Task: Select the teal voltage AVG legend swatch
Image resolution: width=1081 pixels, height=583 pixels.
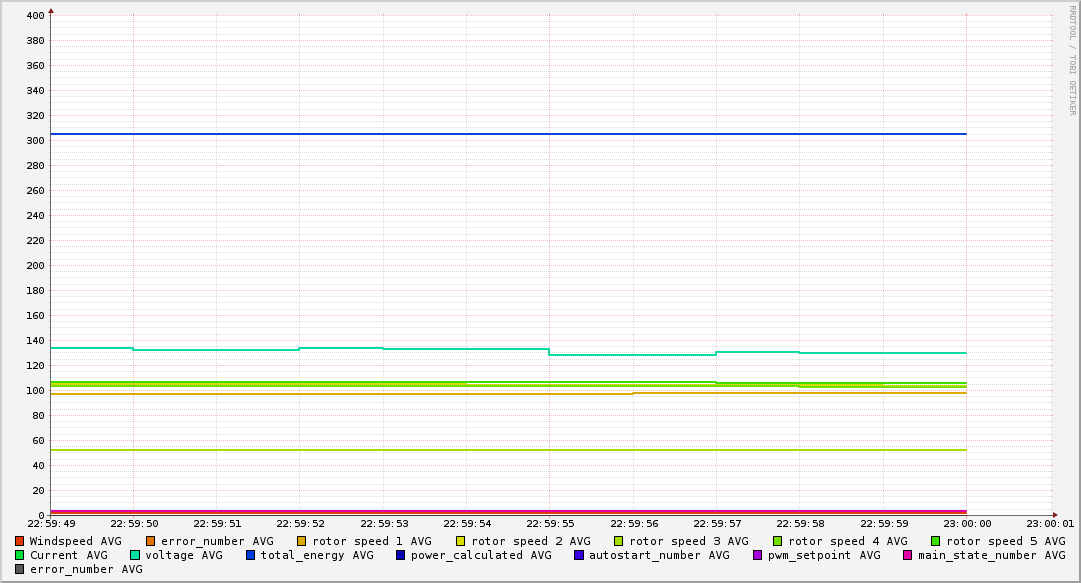Action: (135, 555)
